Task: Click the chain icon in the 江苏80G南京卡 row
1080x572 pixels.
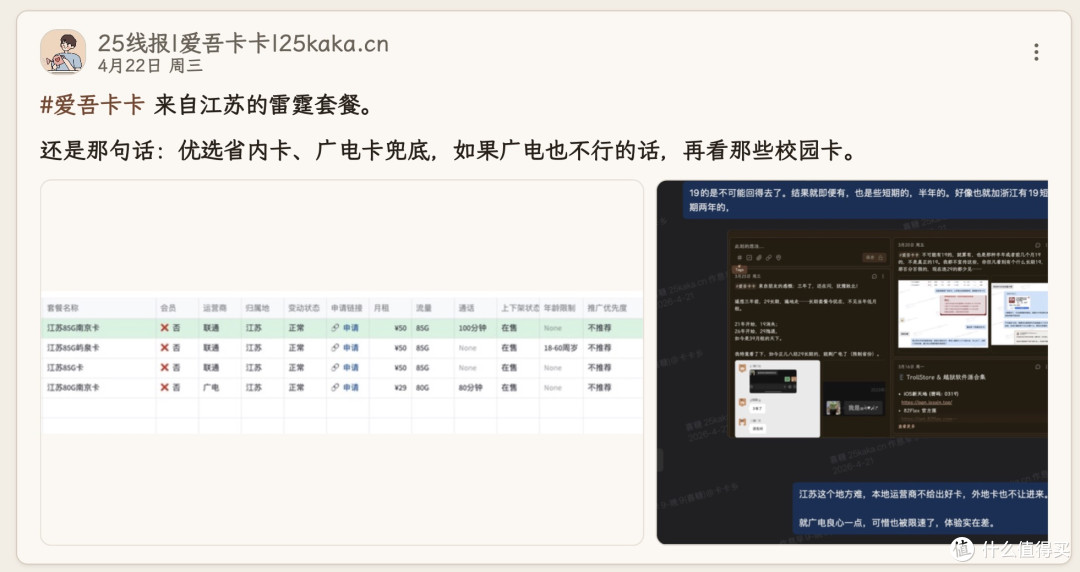Action: click(335, 387)
